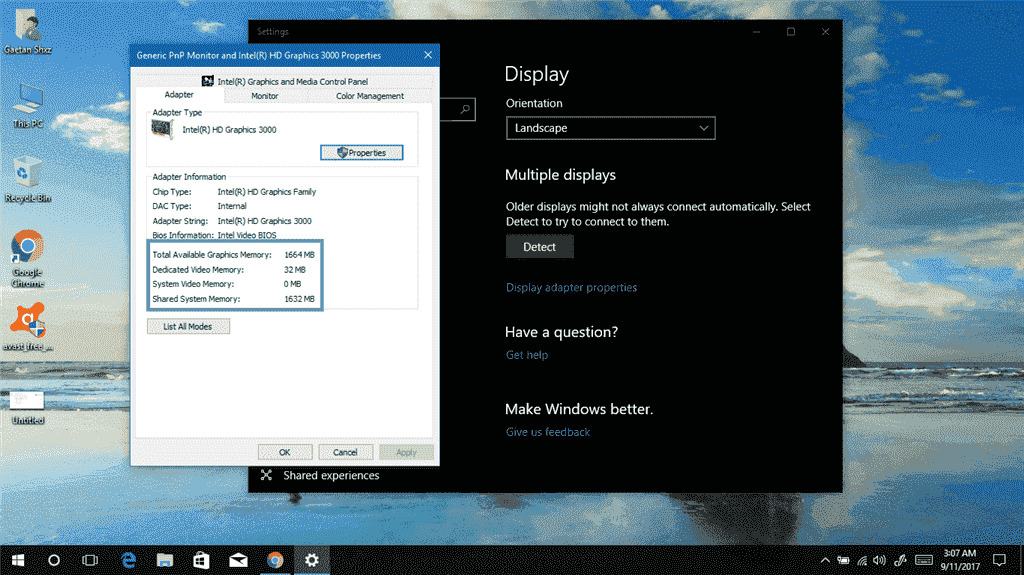Maximize the Settings window

(791, 31)
